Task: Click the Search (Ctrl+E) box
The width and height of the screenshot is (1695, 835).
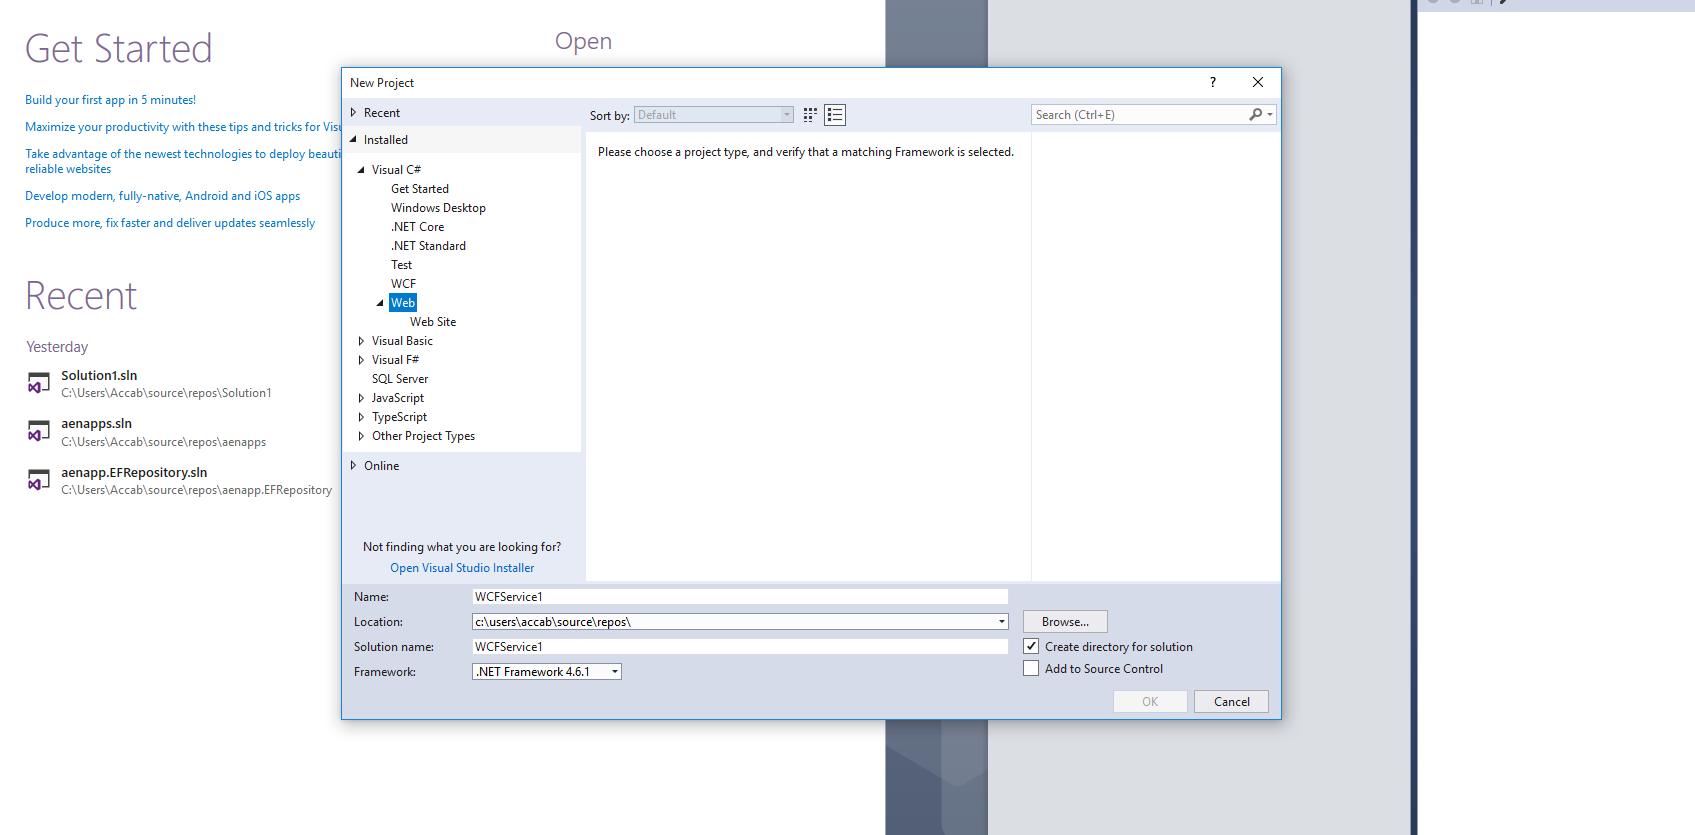Action: (x=1140, y=115)
